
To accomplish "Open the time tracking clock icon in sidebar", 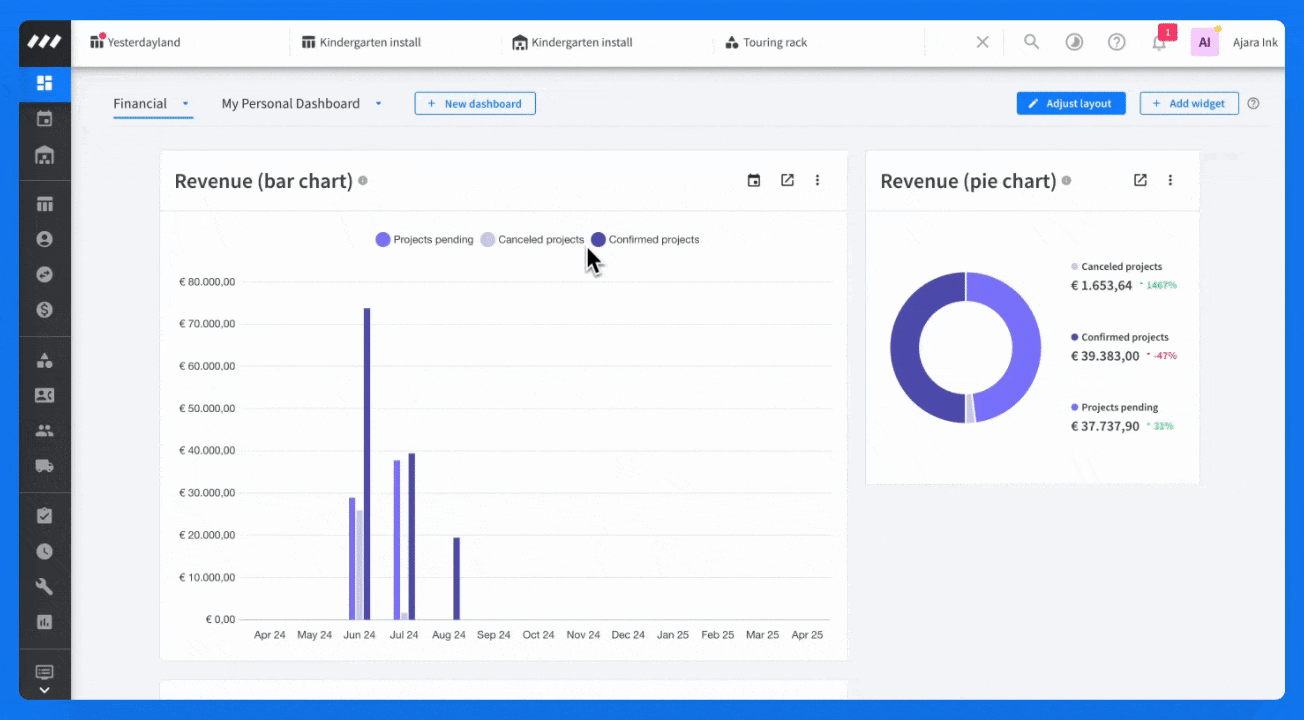I will 44,551.
